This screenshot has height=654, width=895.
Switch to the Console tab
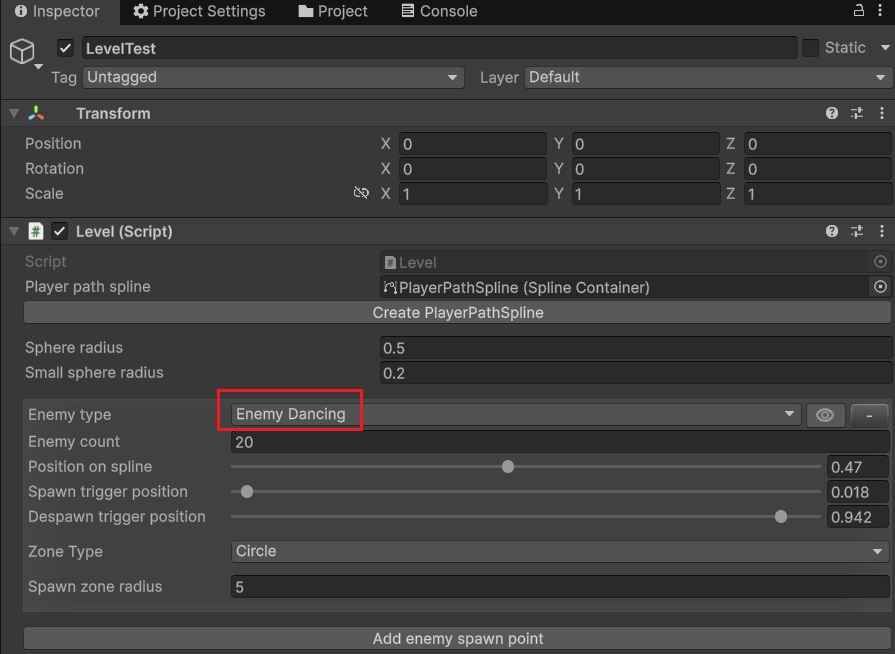[438, 11]
